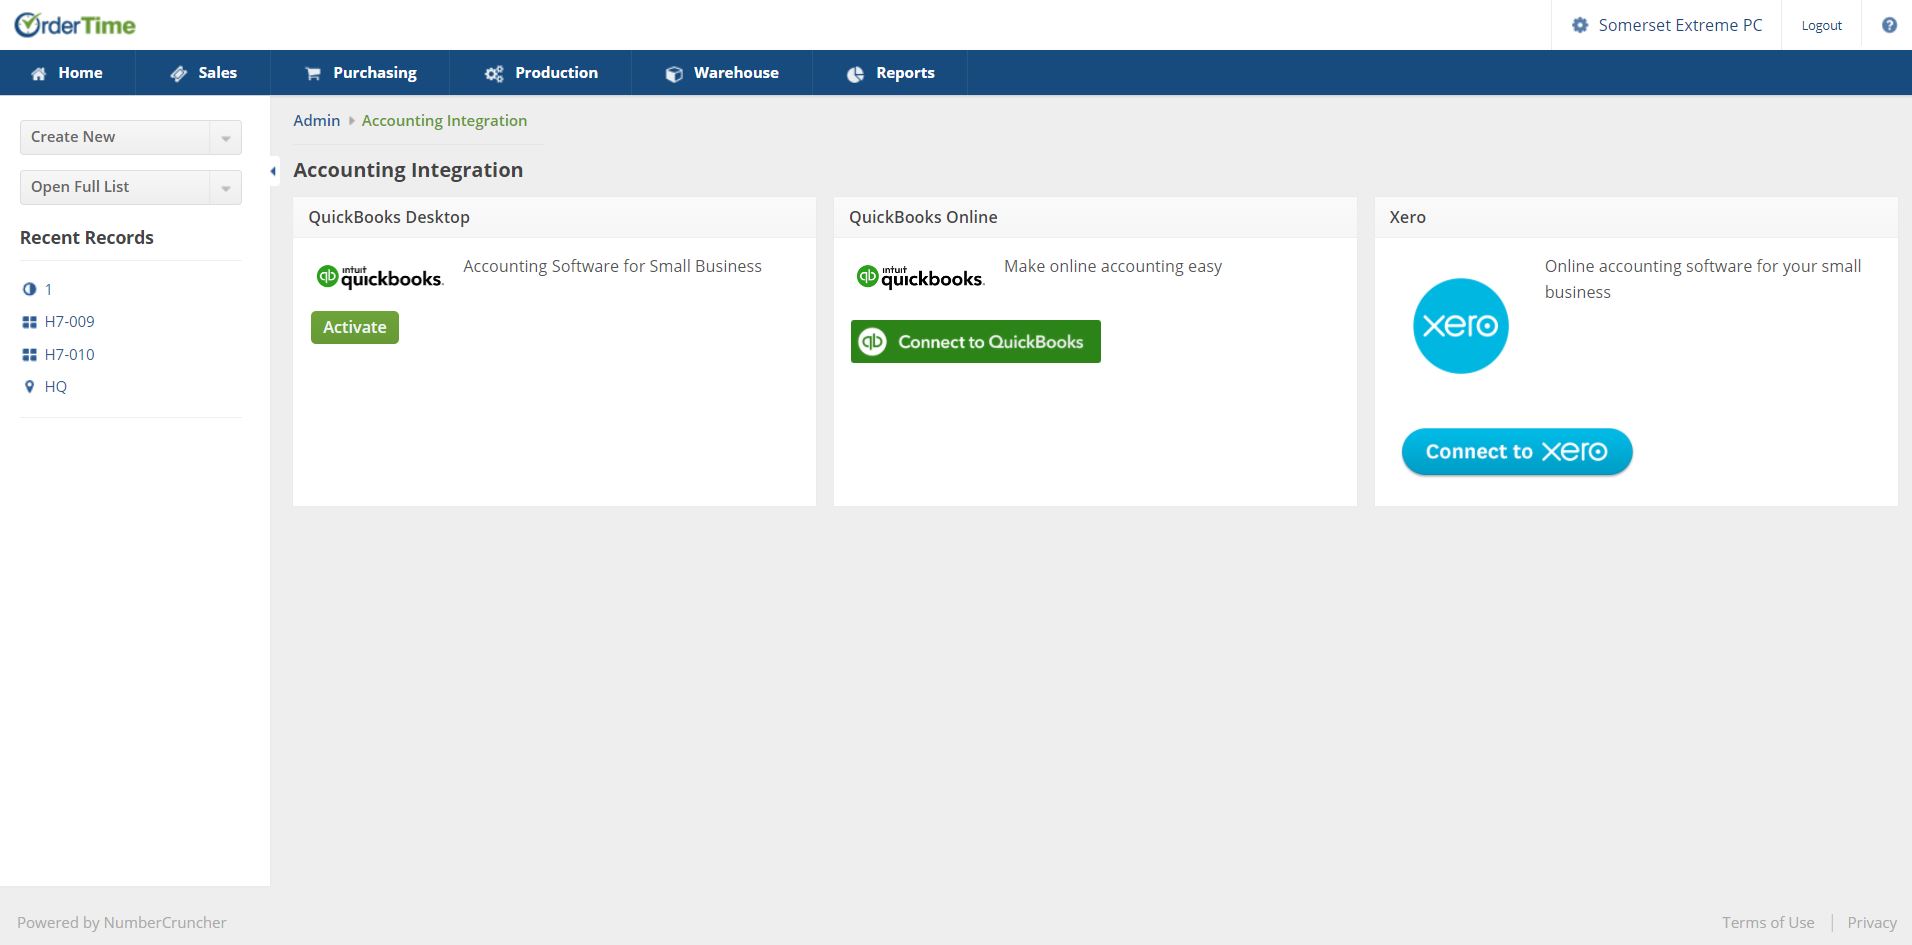Click the QuickBooks Online card heading
The height and width of the screenshot is (945, 1912).
(x=923, y=217)
